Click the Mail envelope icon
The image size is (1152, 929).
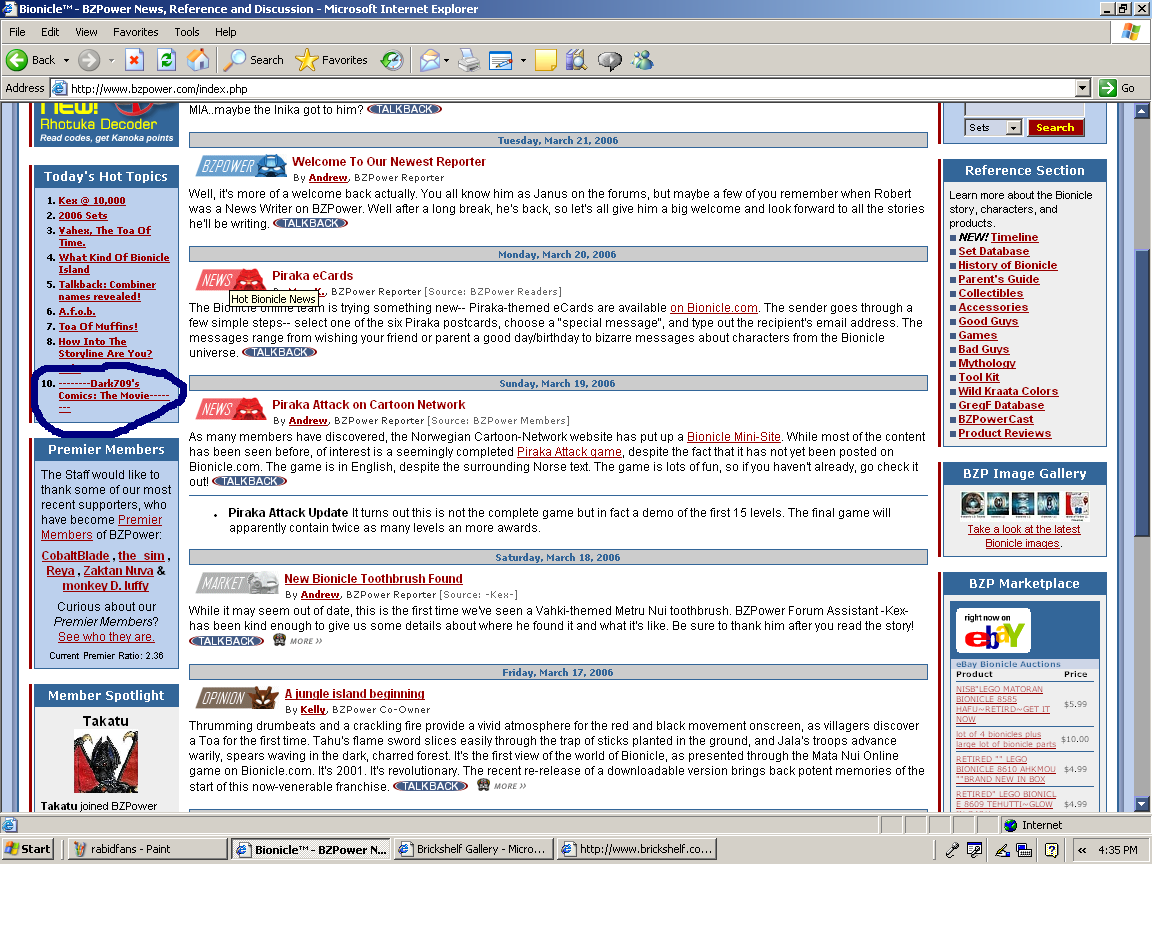pyautogui.click(x=430, y=60)
